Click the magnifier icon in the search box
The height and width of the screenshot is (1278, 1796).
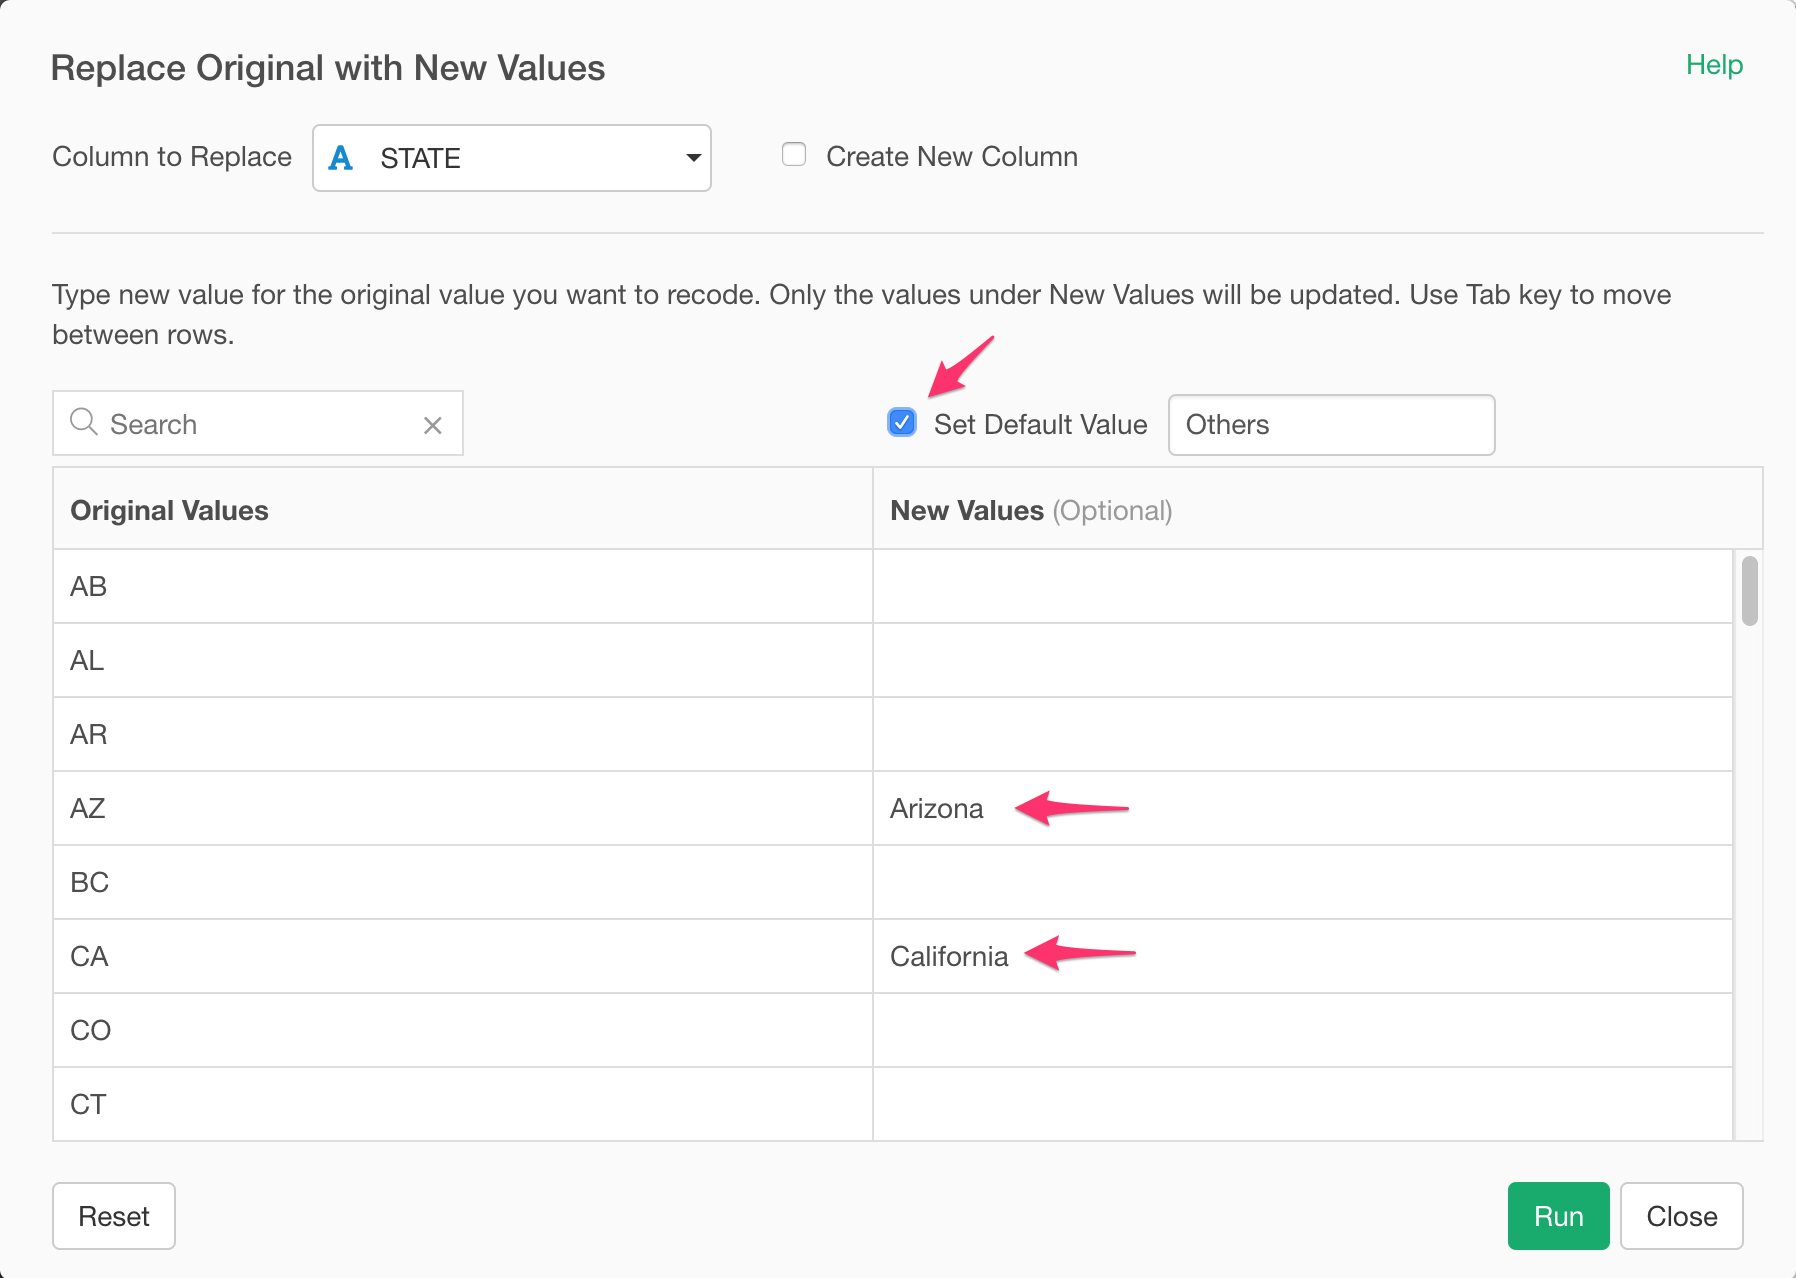[84, 423]
